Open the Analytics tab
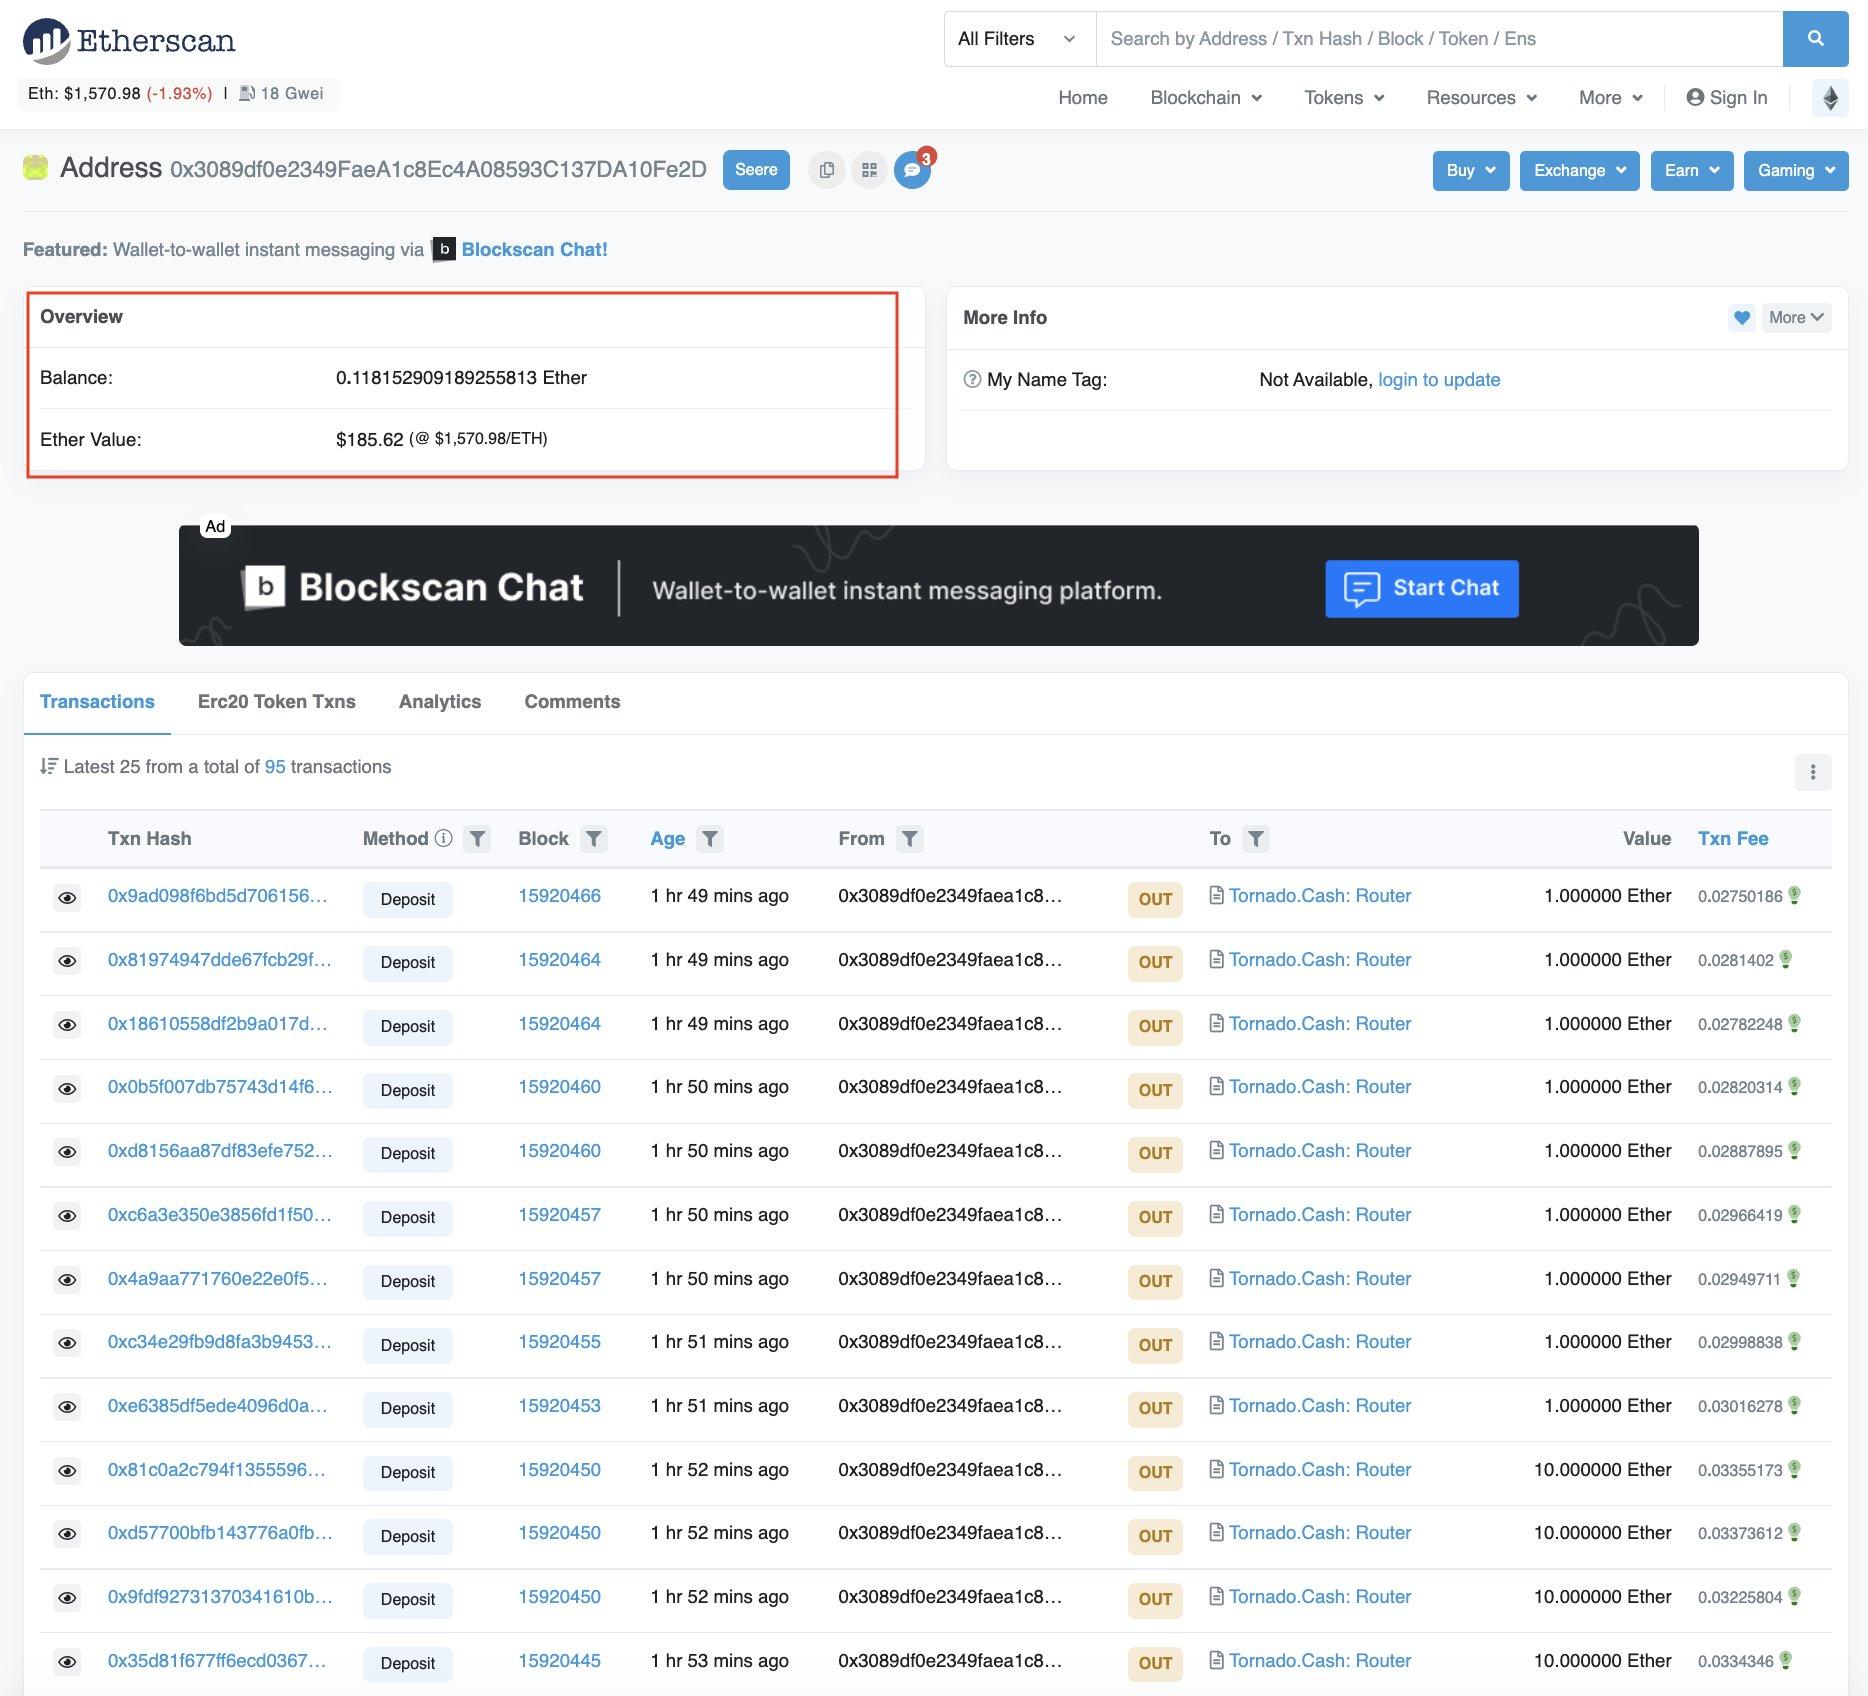 pyautogui.click(x=439, y=702)
